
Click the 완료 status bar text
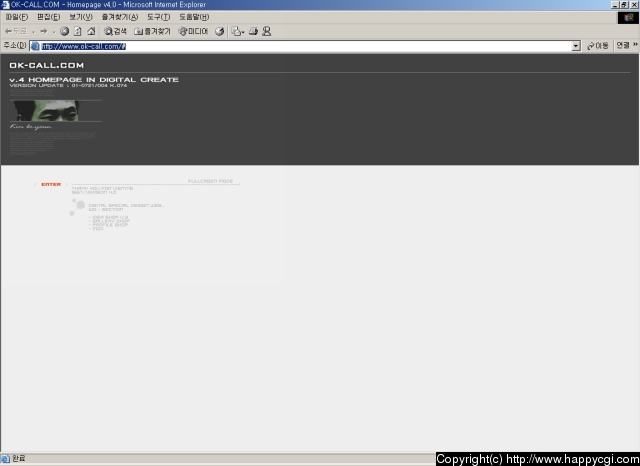(18, 458)
